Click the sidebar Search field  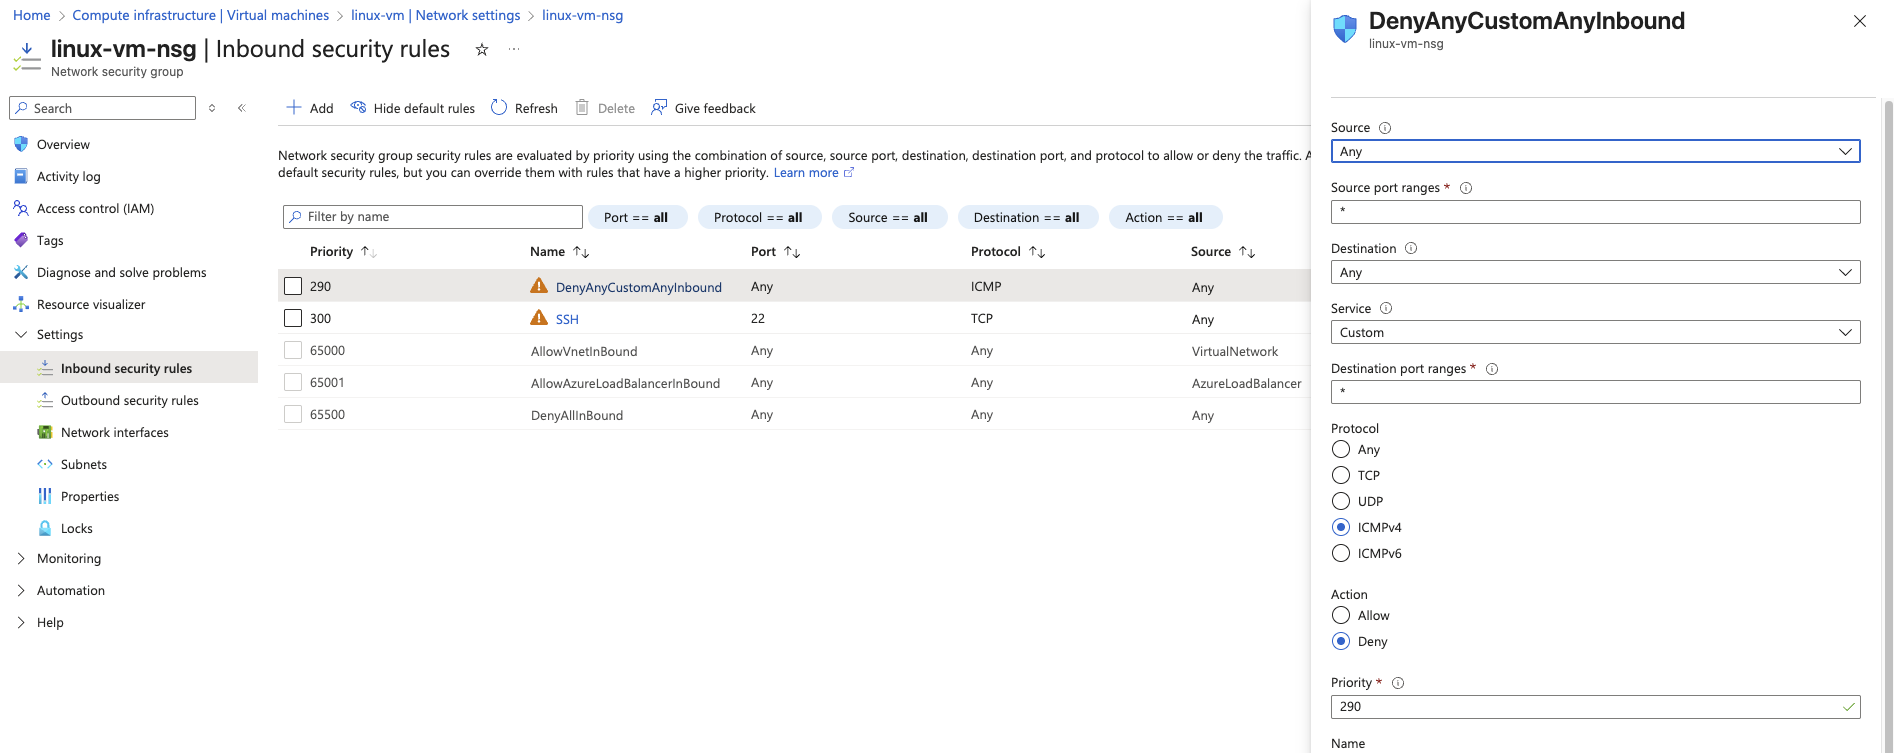102,108
